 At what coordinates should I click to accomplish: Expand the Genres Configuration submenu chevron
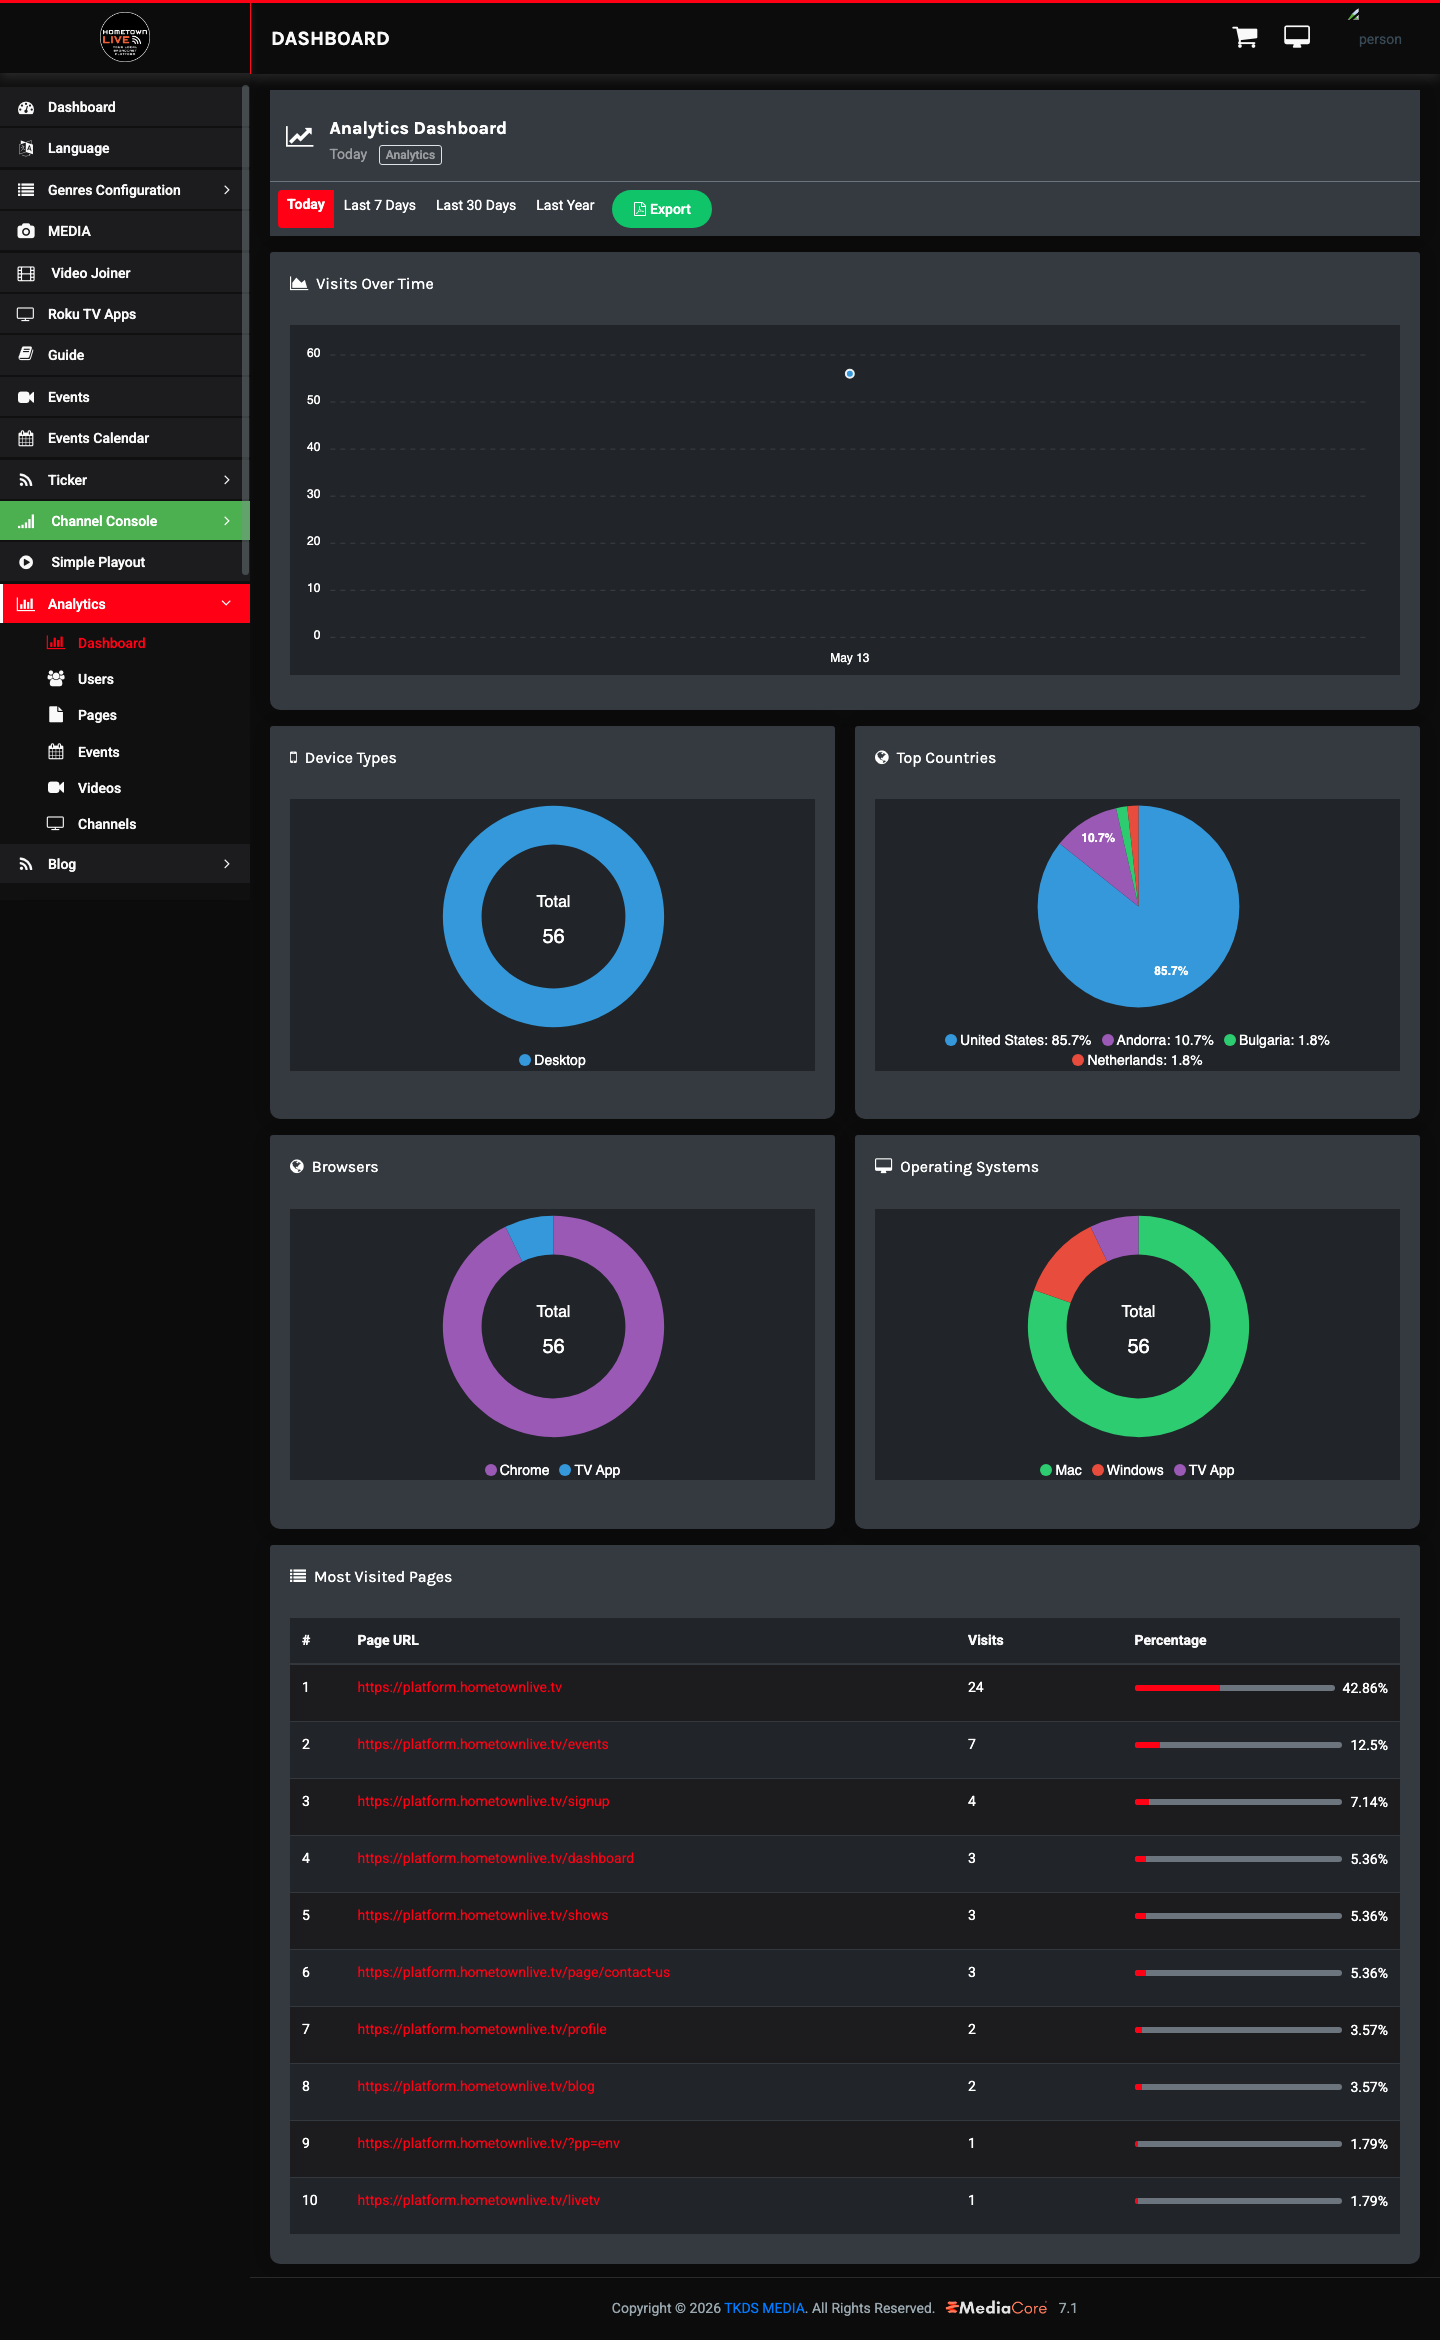[227, 190]
